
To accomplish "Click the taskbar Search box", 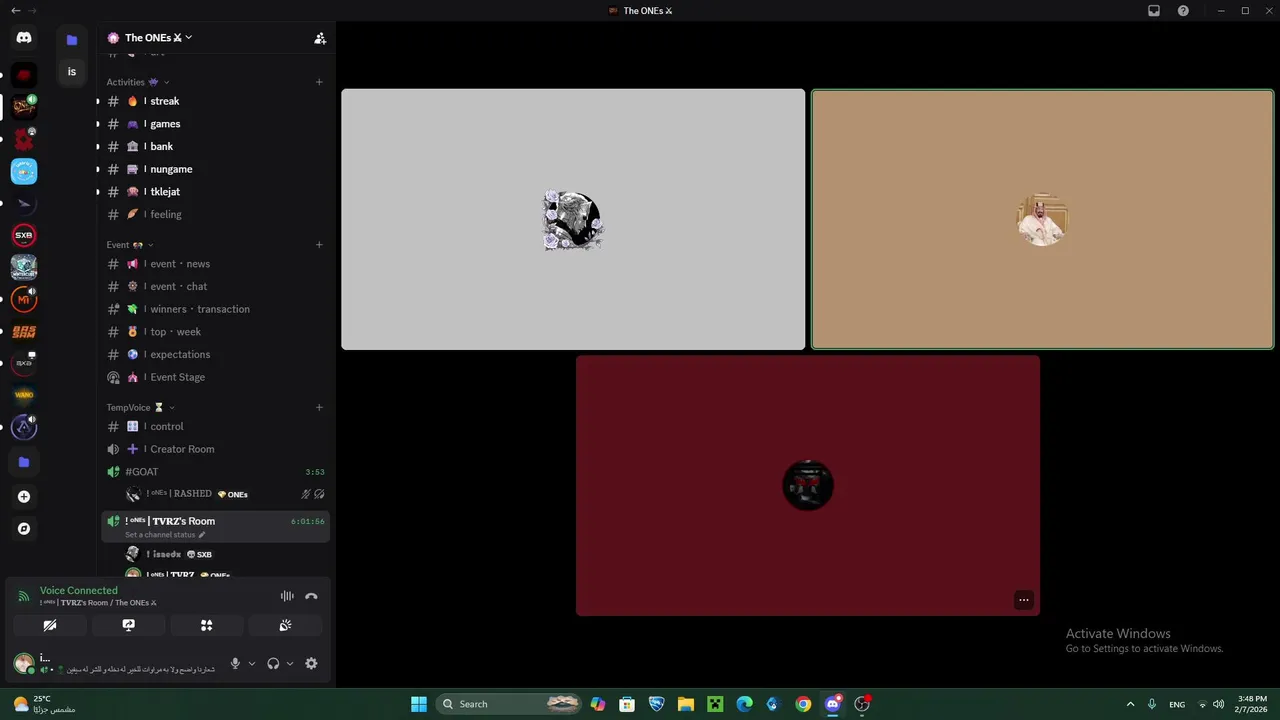I will (x=511, y=704).
